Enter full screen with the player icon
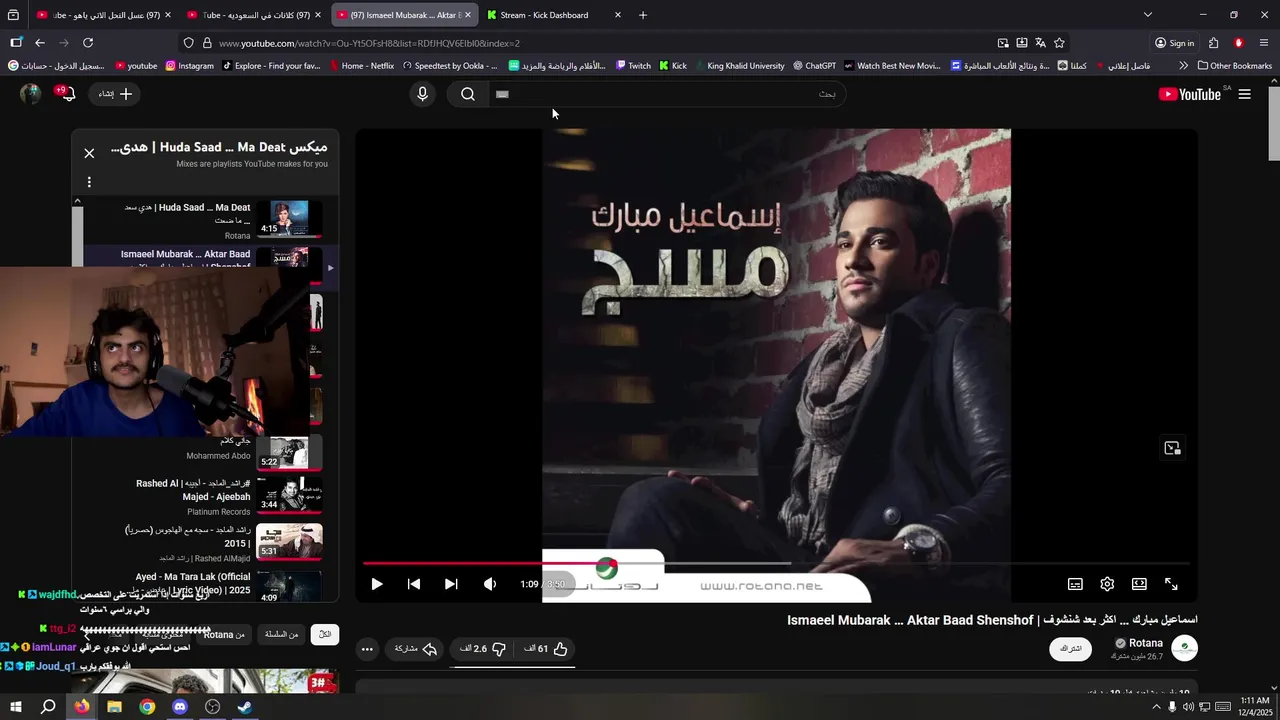Screen dimensions: 1280x720 coord(1171,584)
